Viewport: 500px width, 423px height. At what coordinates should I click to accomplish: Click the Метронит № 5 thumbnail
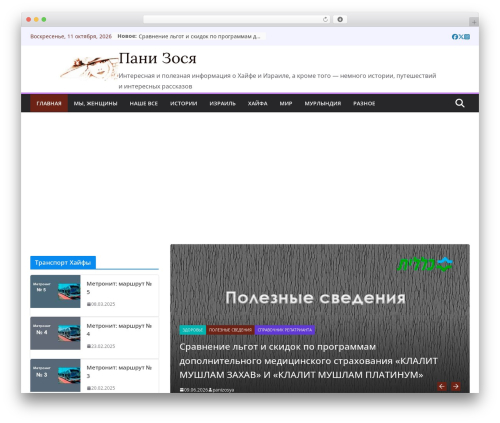(x=55, y=291)
